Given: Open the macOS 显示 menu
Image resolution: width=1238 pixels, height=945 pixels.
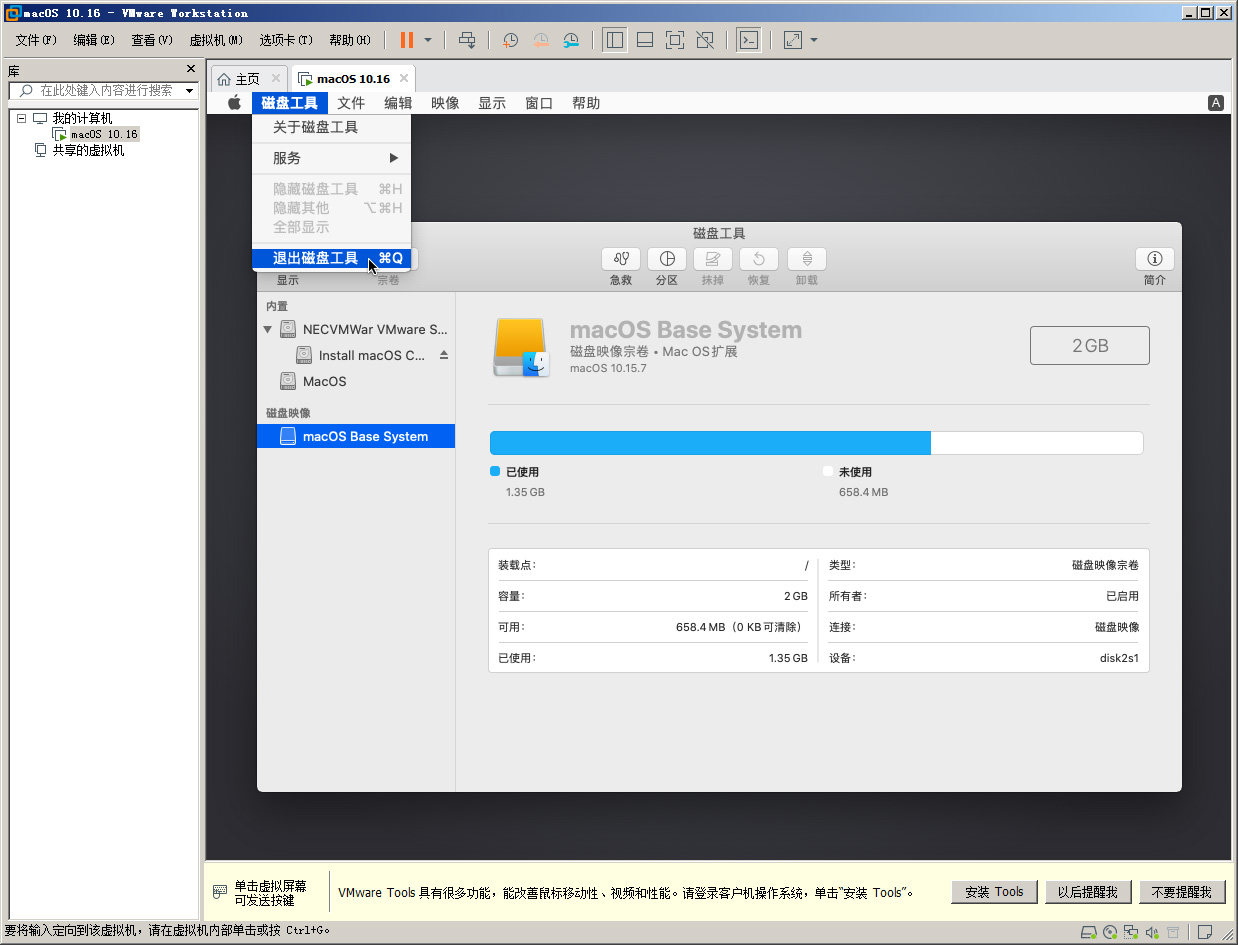Looking at the screenshot, I should pos(492,103).
